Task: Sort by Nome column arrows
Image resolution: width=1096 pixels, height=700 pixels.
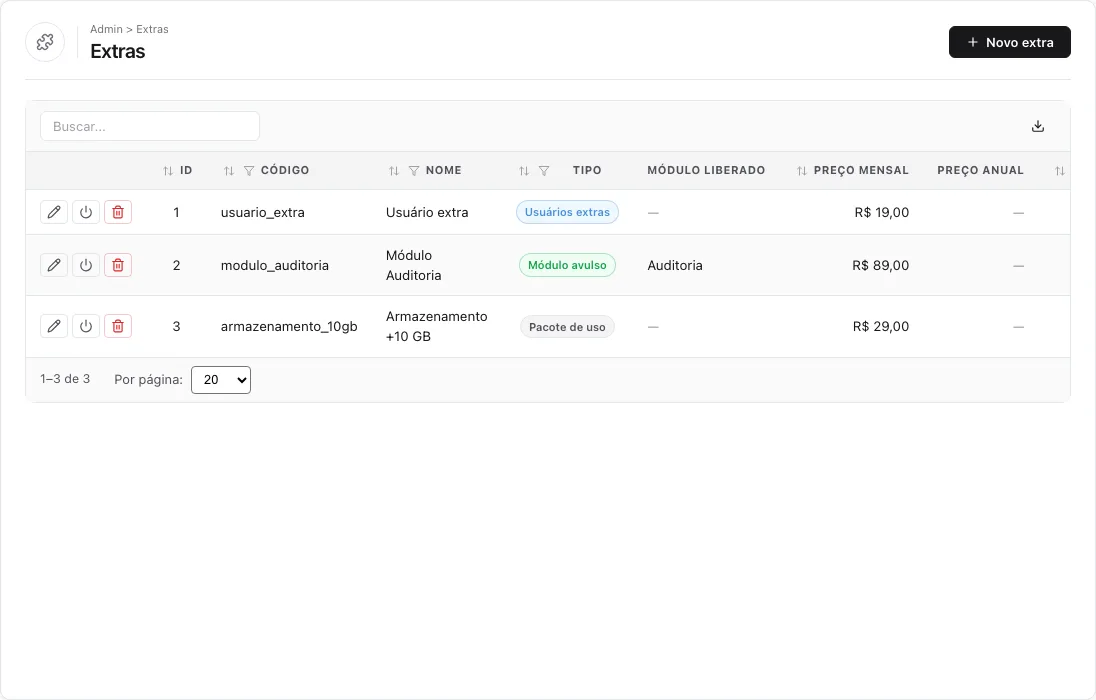Action: tap(394, 171)
